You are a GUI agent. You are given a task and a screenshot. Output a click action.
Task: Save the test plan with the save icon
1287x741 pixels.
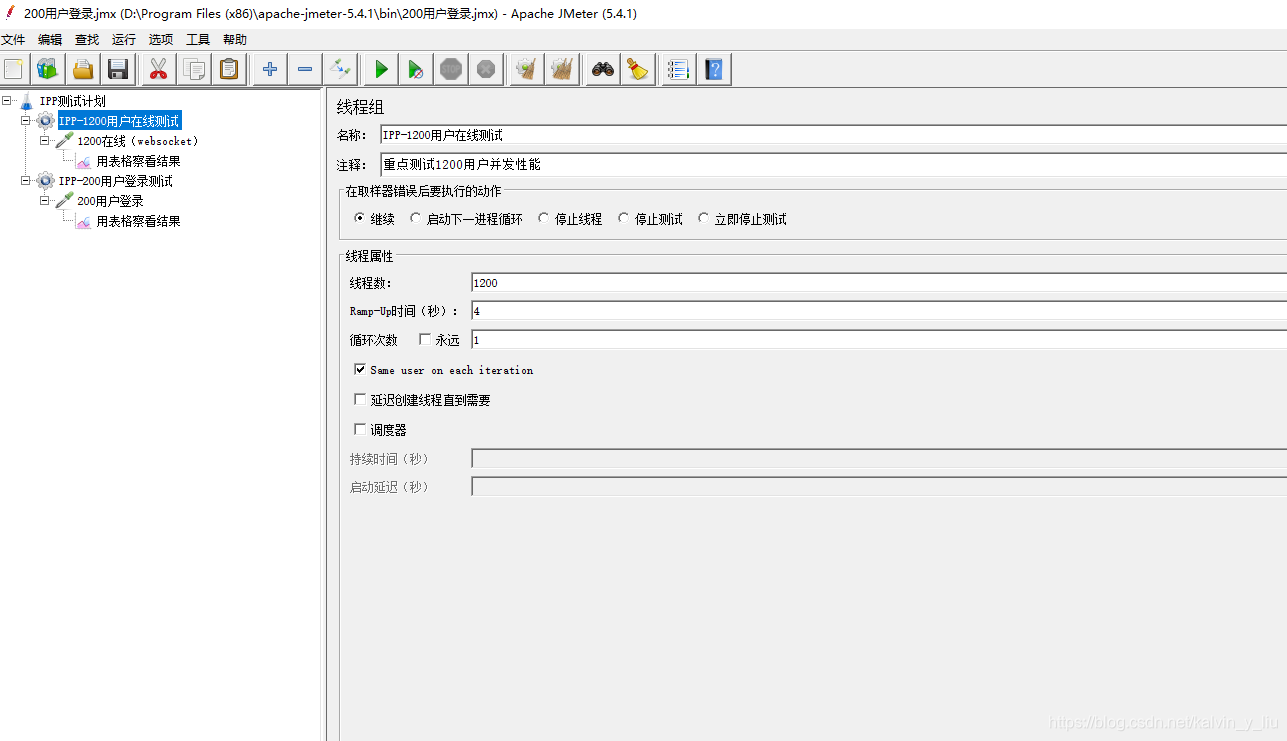click(x=118, y=69)
